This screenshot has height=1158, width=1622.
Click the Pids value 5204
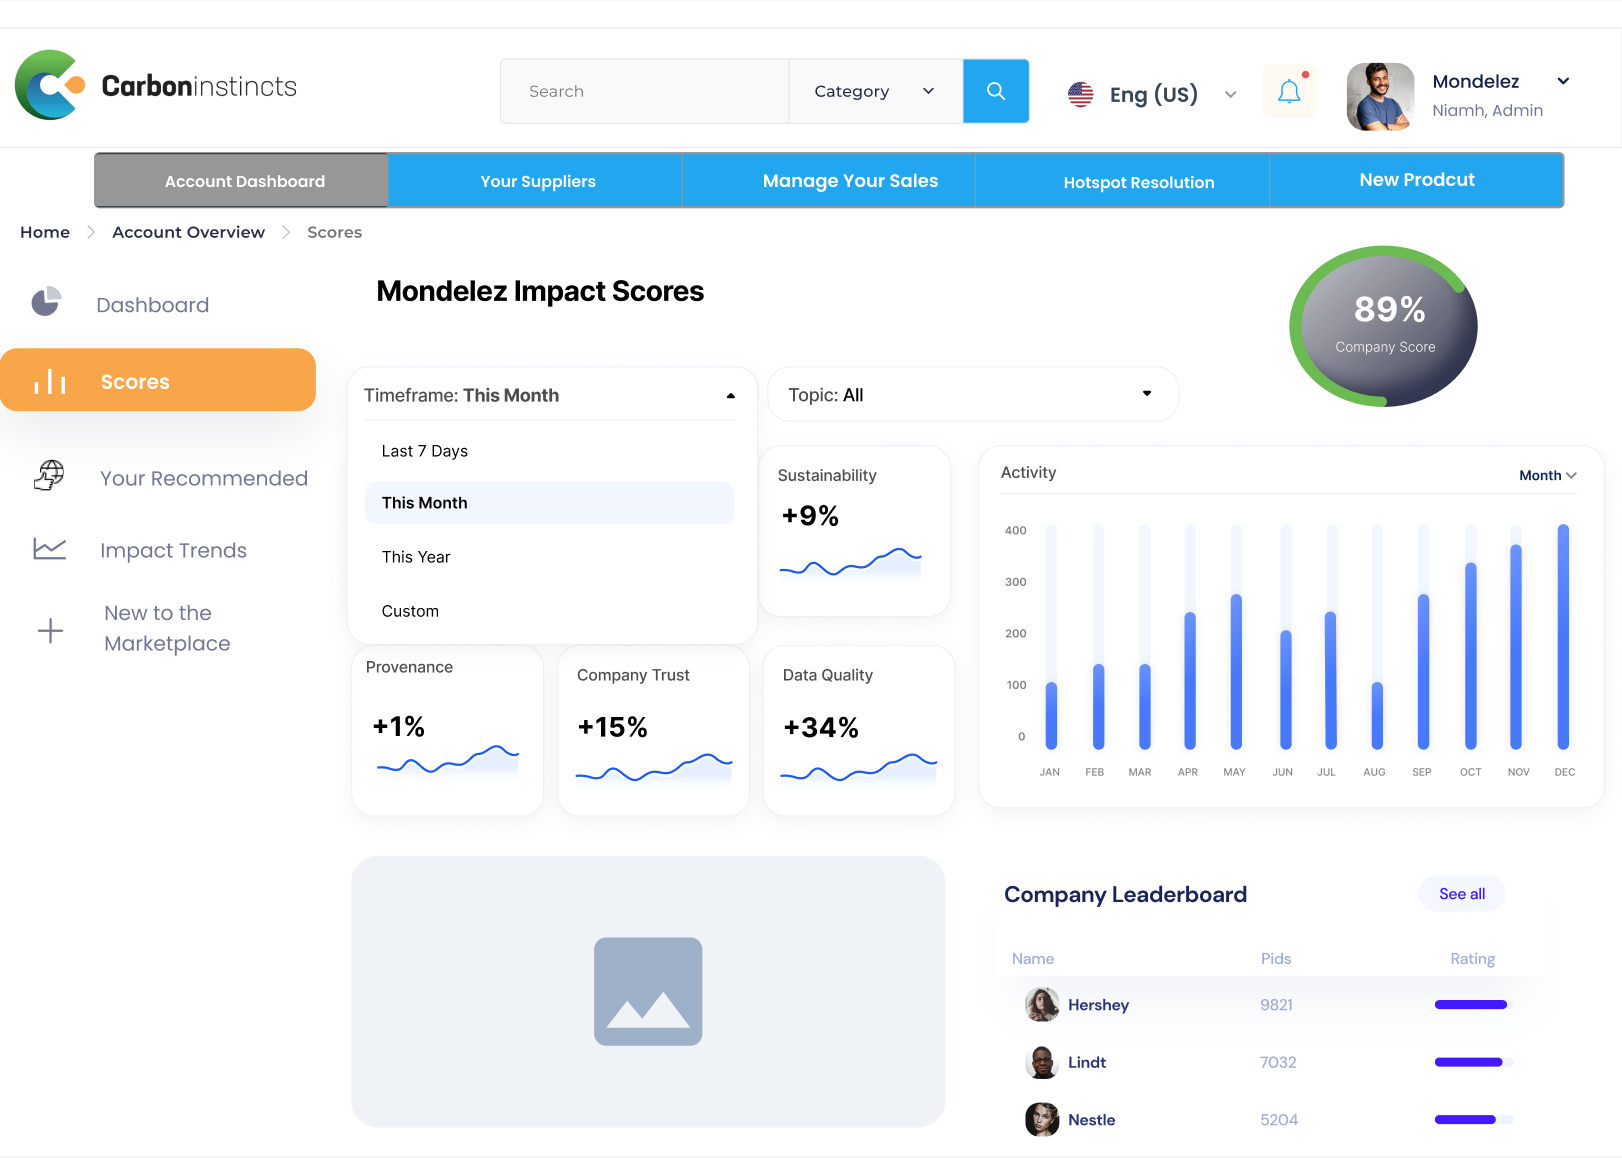(x=1279, y=1120)
